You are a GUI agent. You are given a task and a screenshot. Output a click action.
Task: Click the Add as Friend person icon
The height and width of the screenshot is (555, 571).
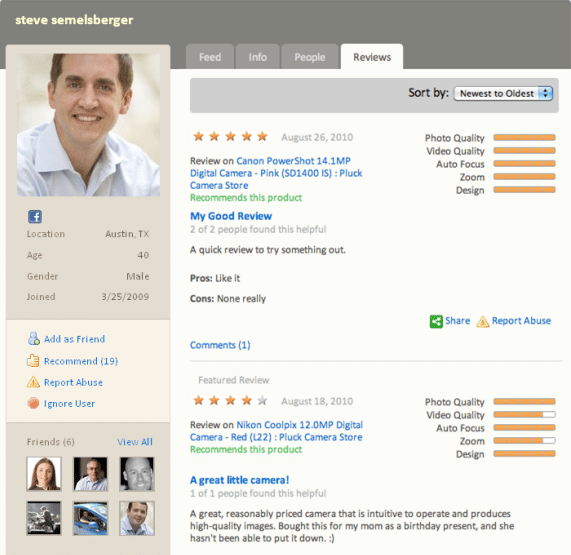[x=34, y=339]
